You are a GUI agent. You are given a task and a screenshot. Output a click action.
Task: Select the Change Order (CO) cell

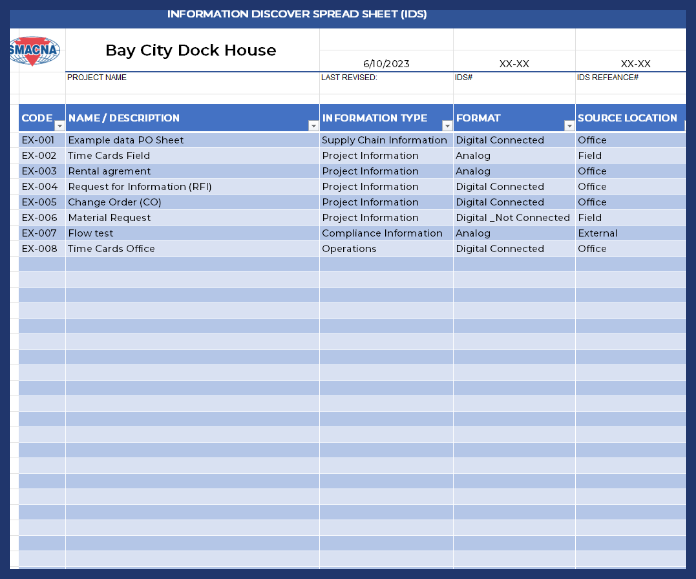tap(192, 202)
